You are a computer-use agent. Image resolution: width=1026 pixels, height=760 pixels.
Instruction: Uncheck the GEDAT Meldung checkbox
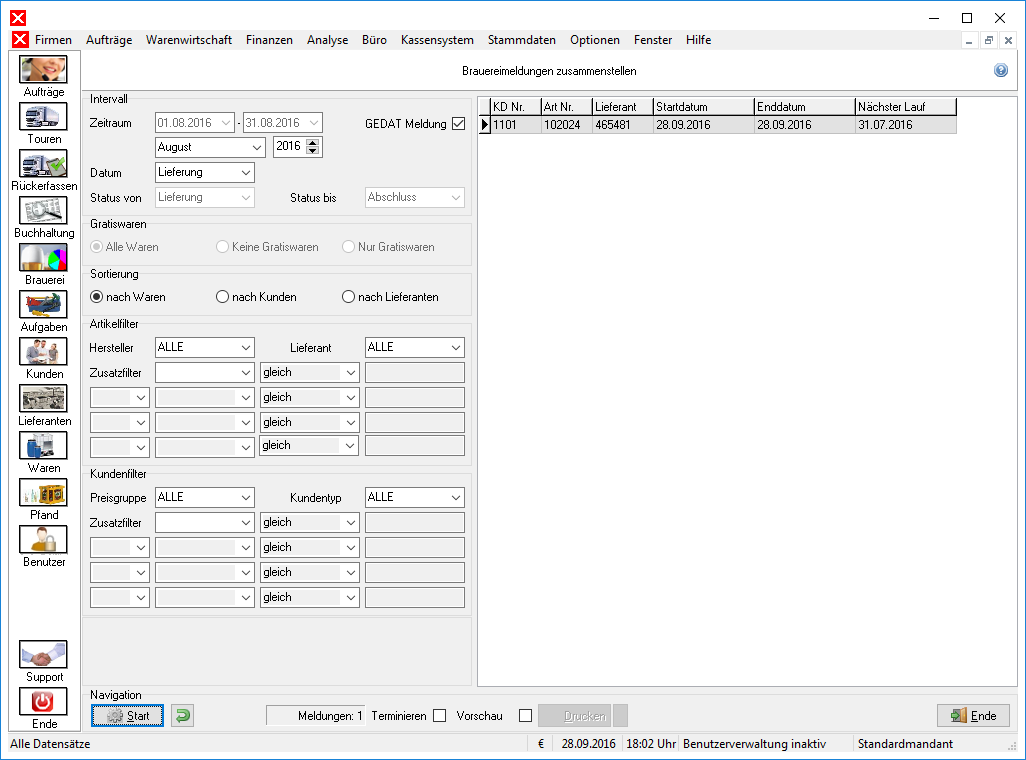458,123
